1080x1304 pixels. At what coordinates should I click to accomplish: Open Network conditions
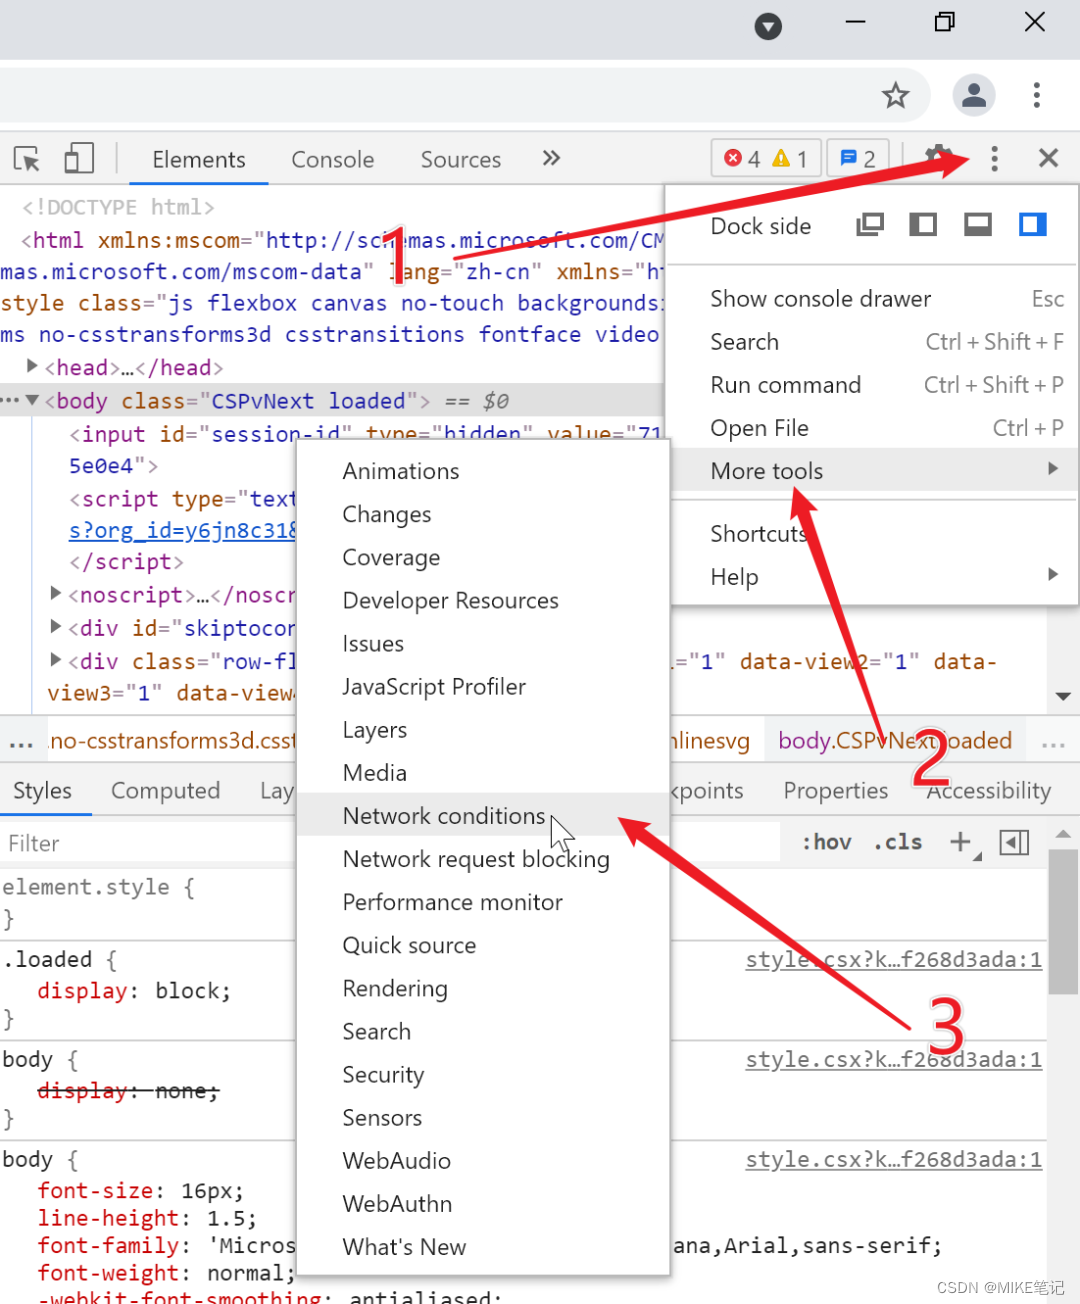tap(483, 815)
